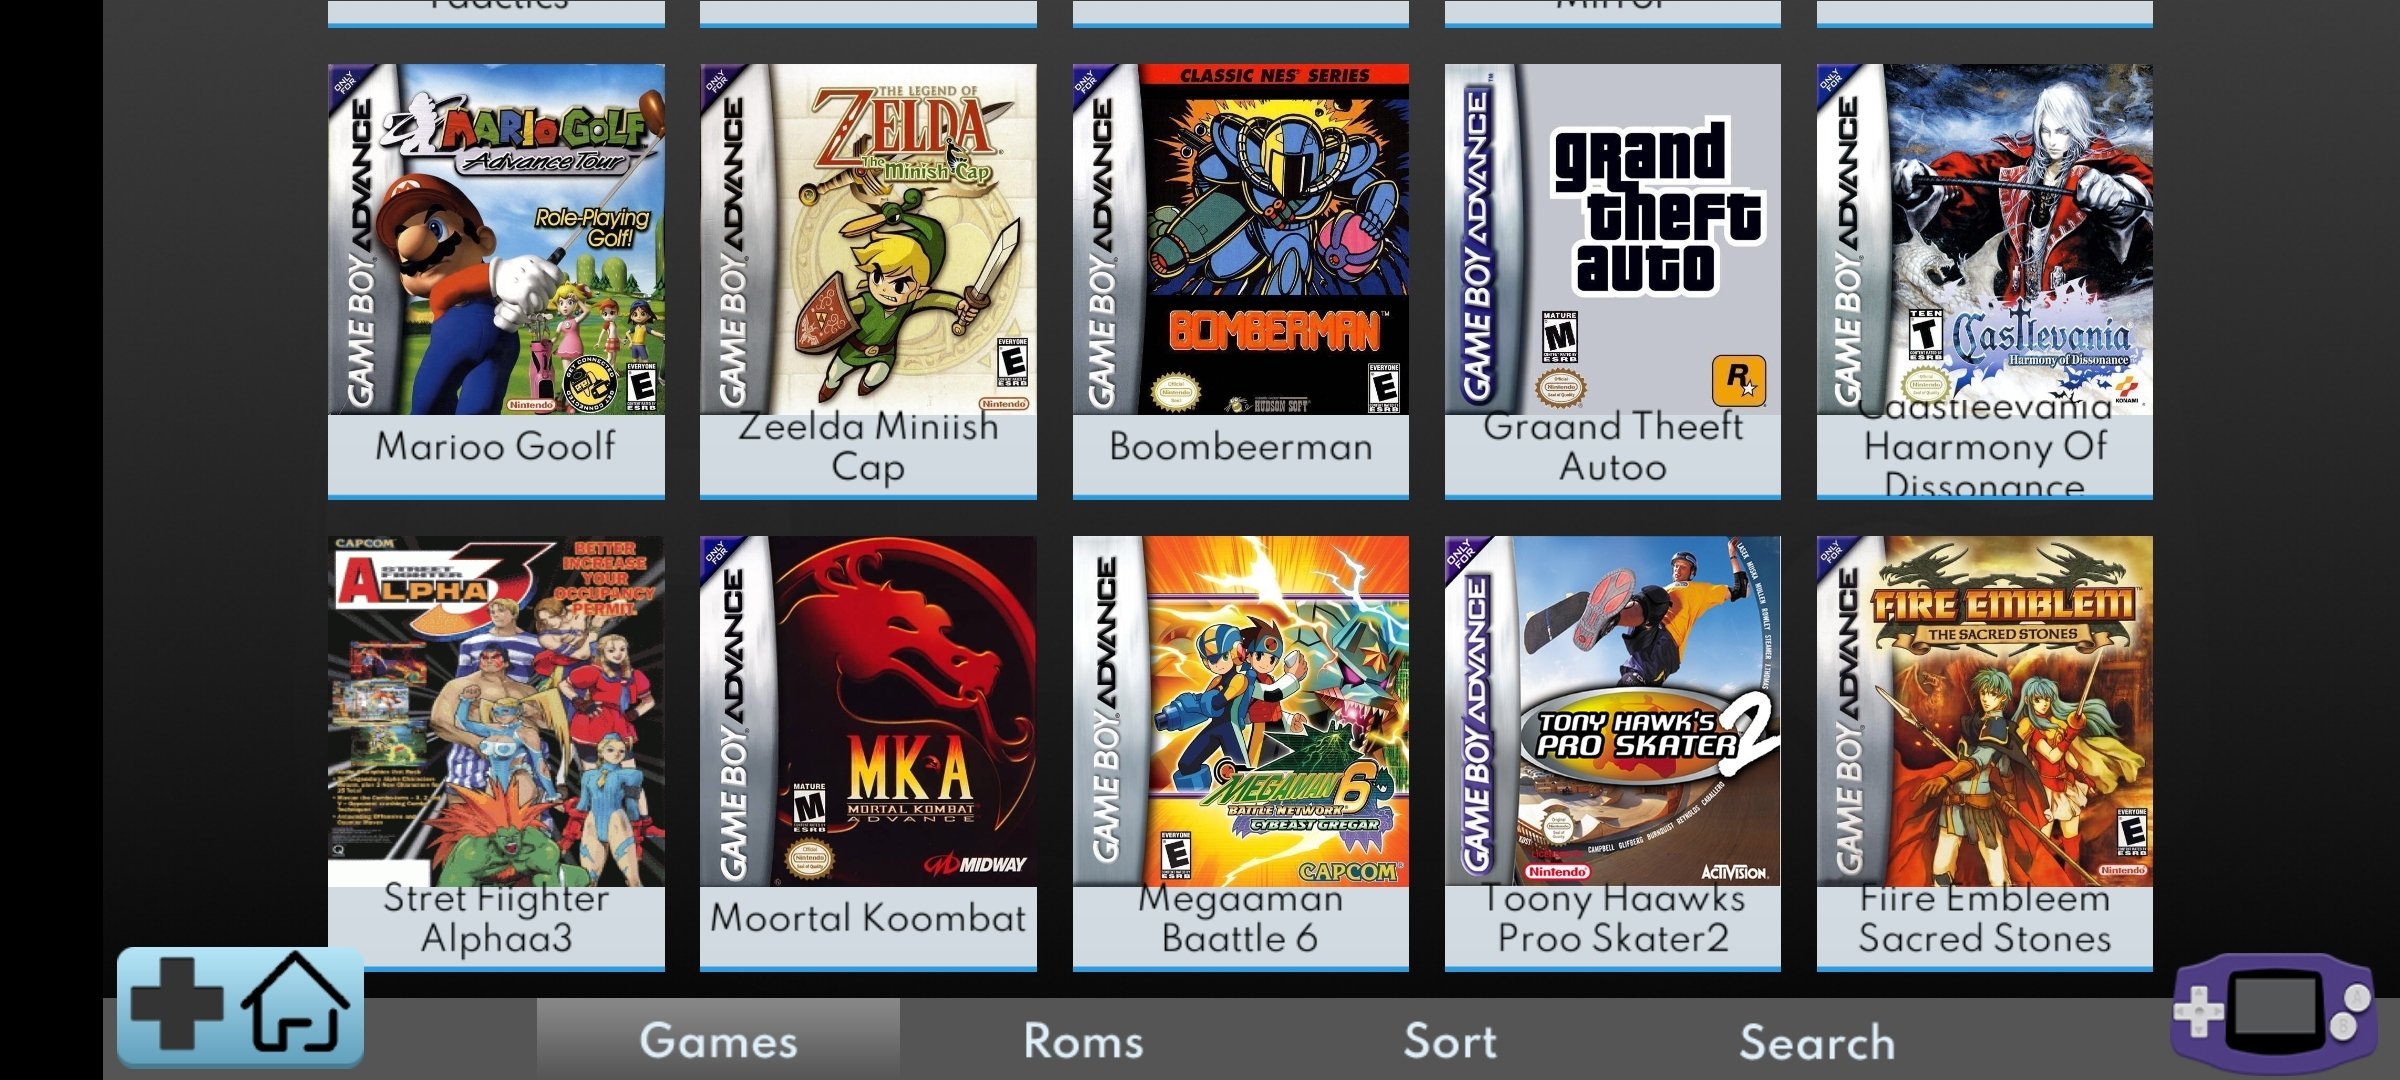Open the Roms tab
The image size is (2400, 1080).
(x=1083, y=1040)
